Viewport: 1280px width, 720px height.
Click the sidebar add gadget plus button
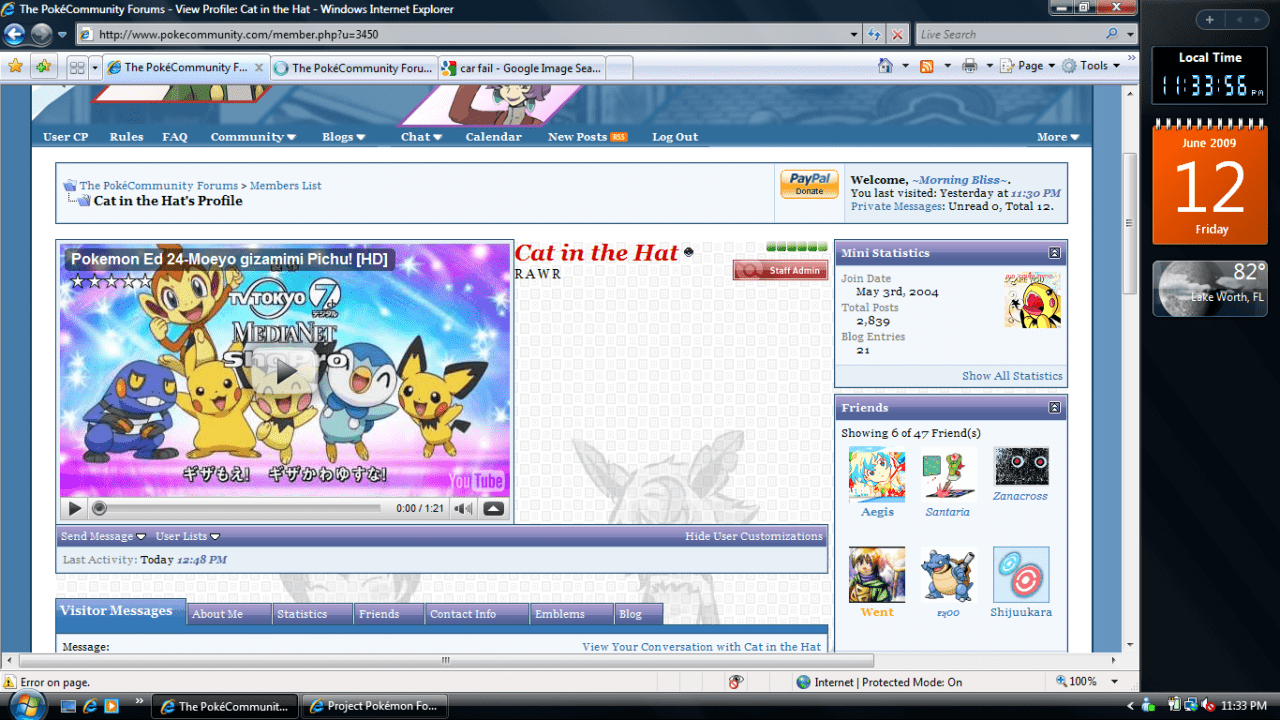coord(1209,20)
